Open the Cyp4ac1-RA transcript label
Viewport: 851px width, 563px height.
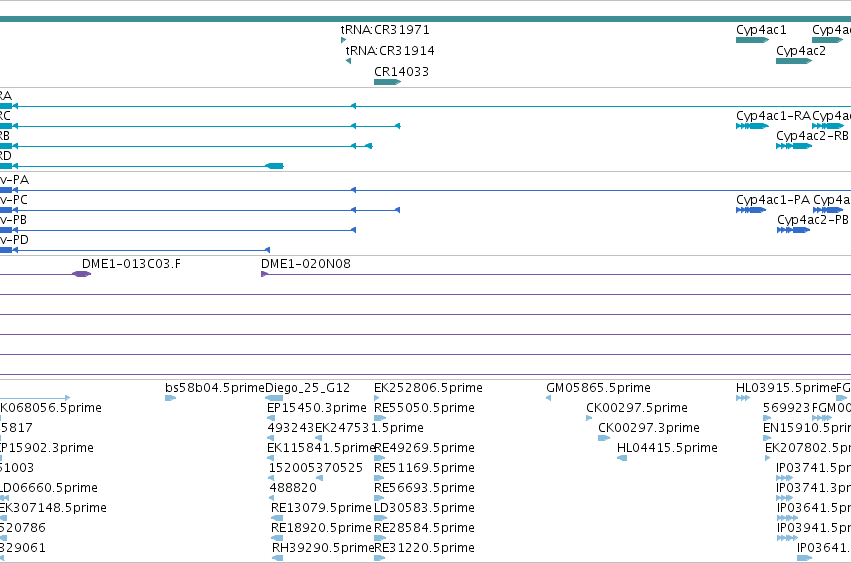point(773,116)
